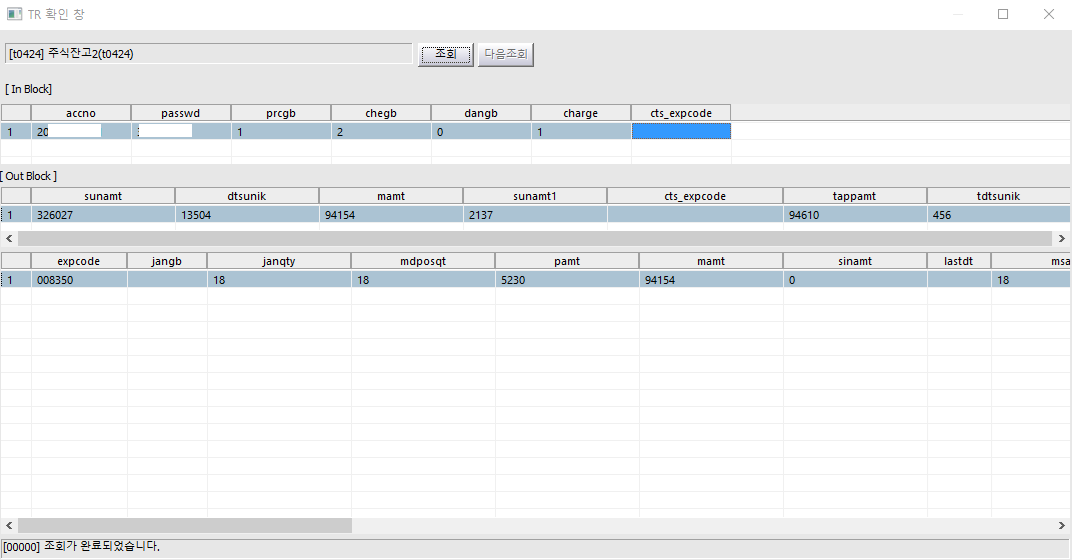Maximize the TR 확인 창 window
The height and width of the screenshot is (560, 1072).
1003,14
